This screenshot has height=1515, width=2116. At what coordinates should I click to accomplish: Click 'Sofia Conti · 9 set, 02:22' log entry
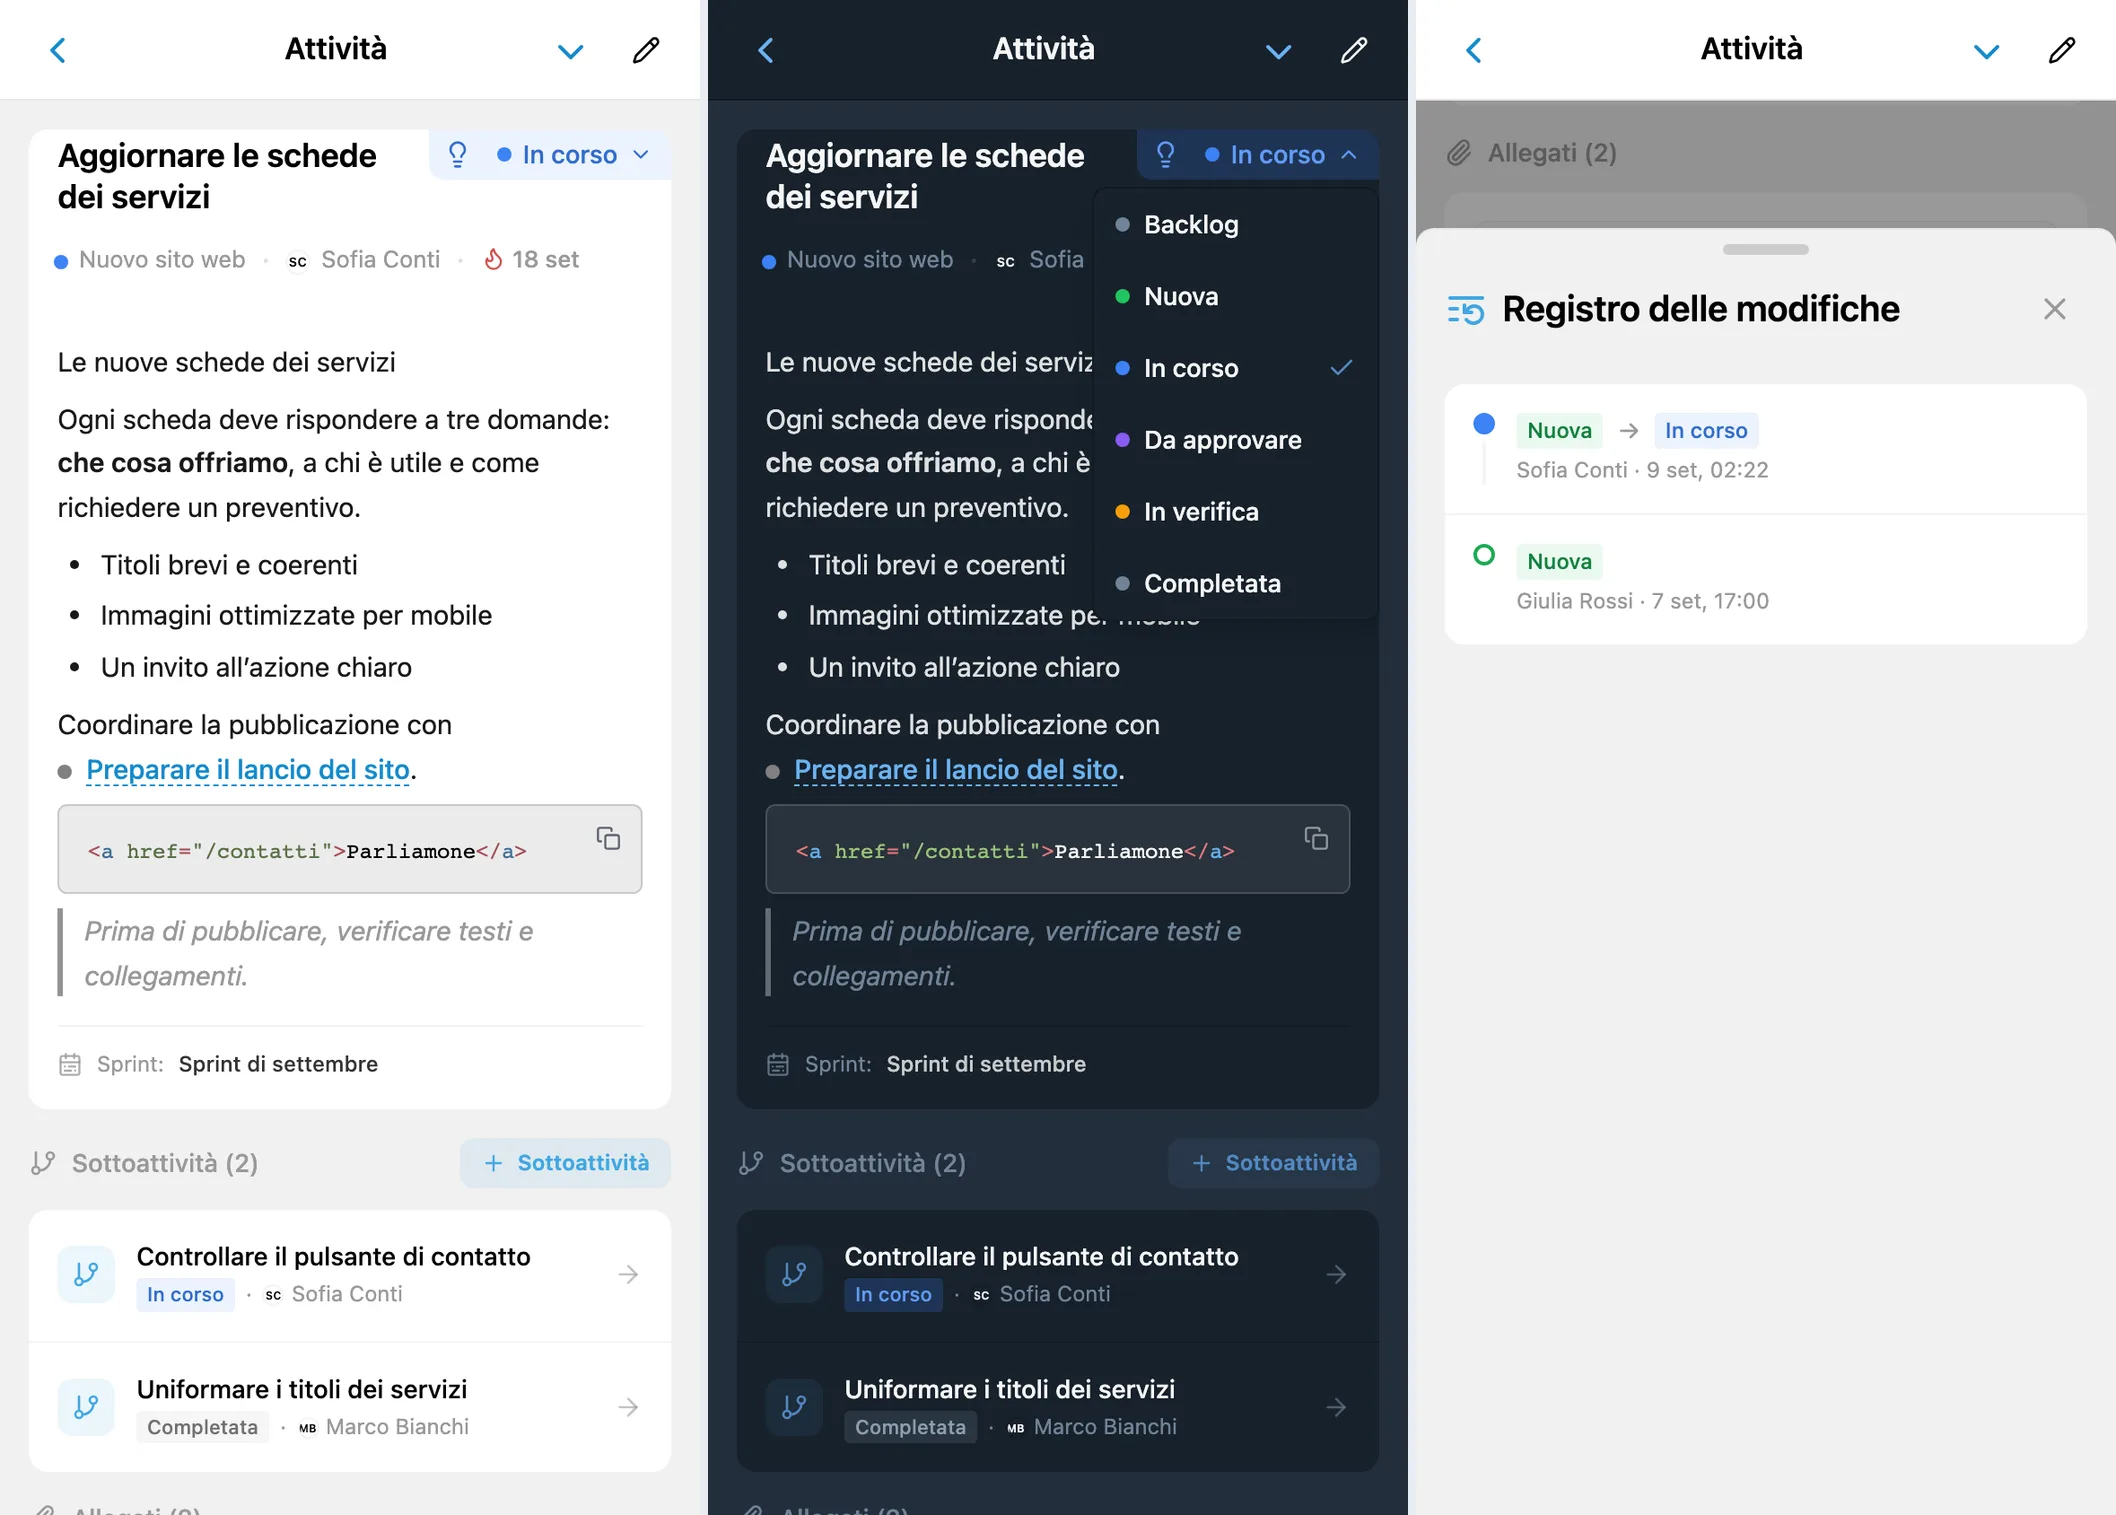[x=1642, y=470]
